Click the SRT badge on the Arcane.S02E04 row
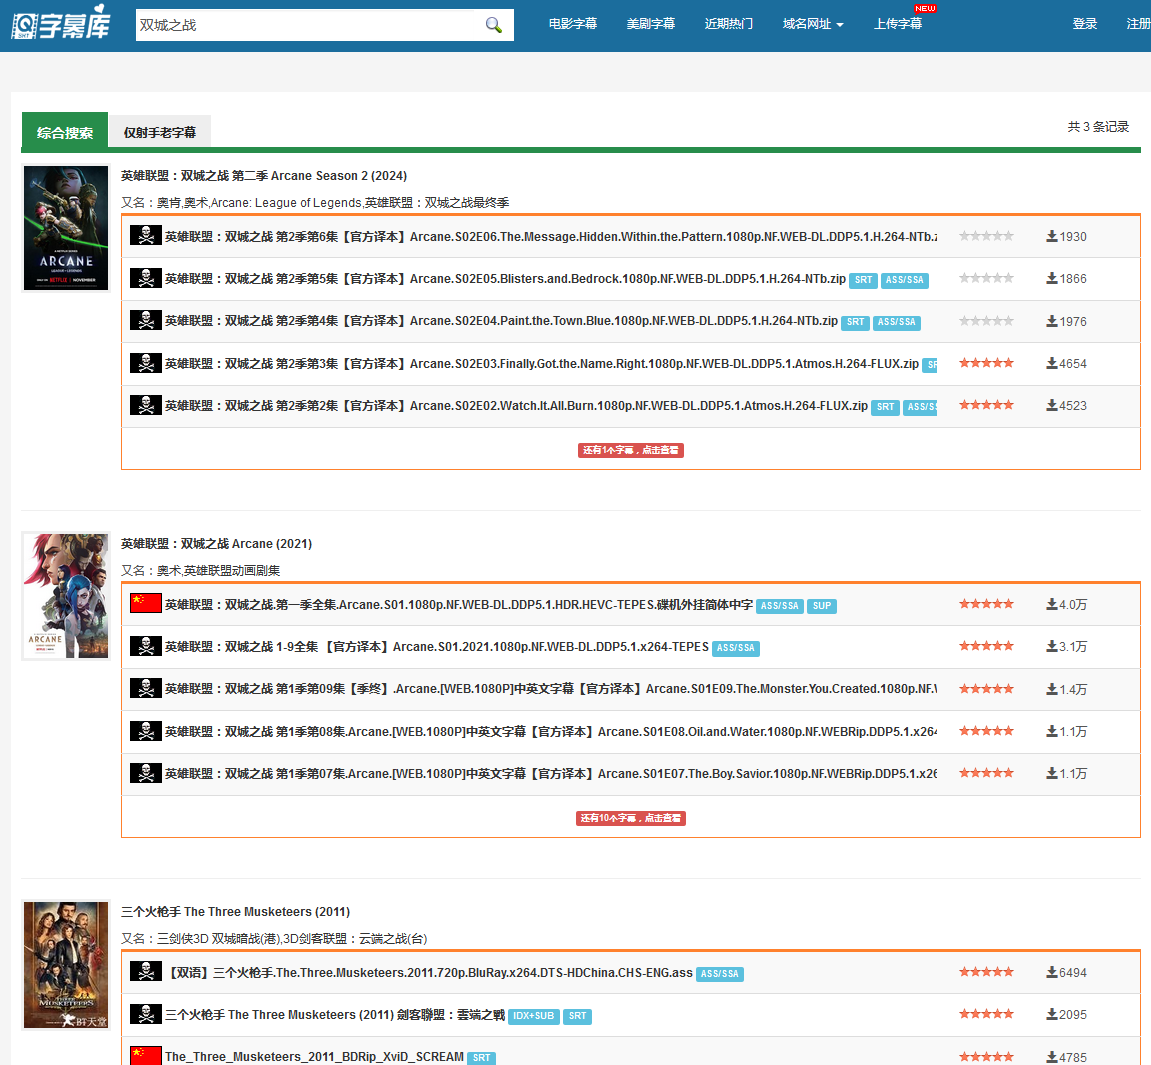 pos(856,322)
